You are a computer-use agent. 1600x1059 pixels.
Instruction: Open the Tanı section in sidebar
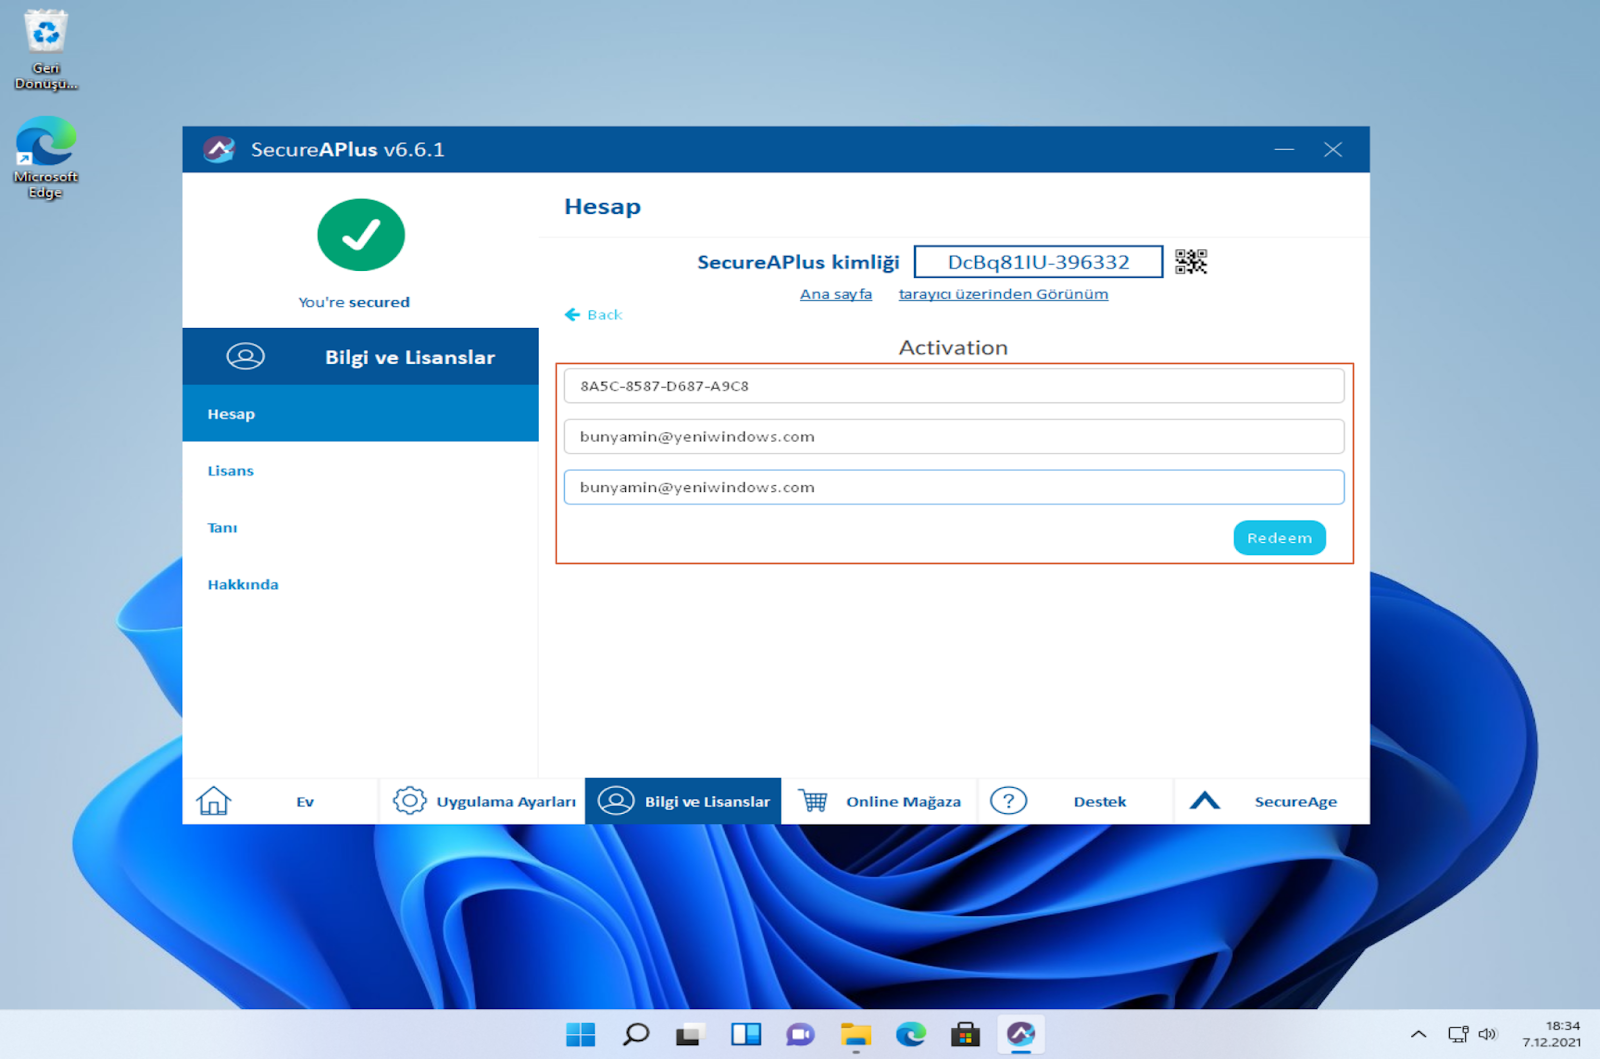point(360,527)
